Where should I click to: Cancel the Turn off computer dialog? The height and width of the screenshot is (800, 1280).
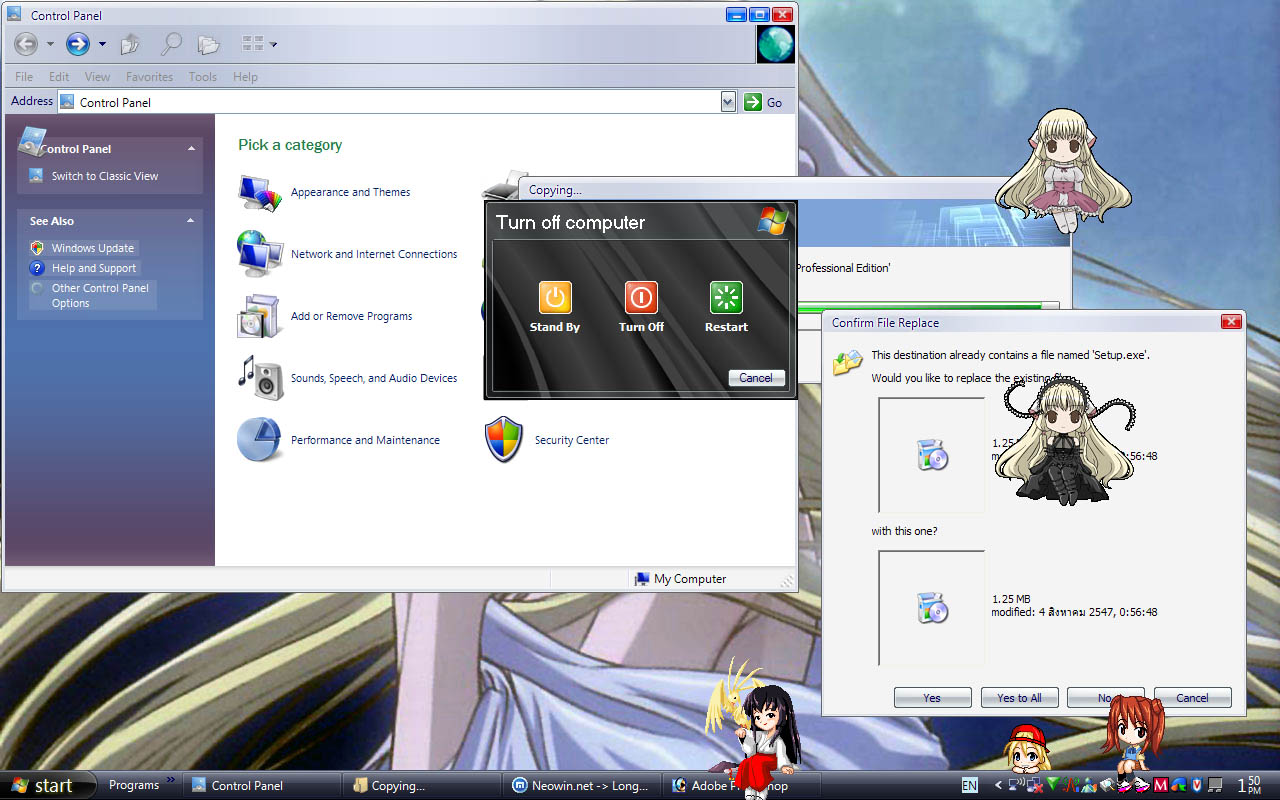pyautogui.click(x=756, y=378)
